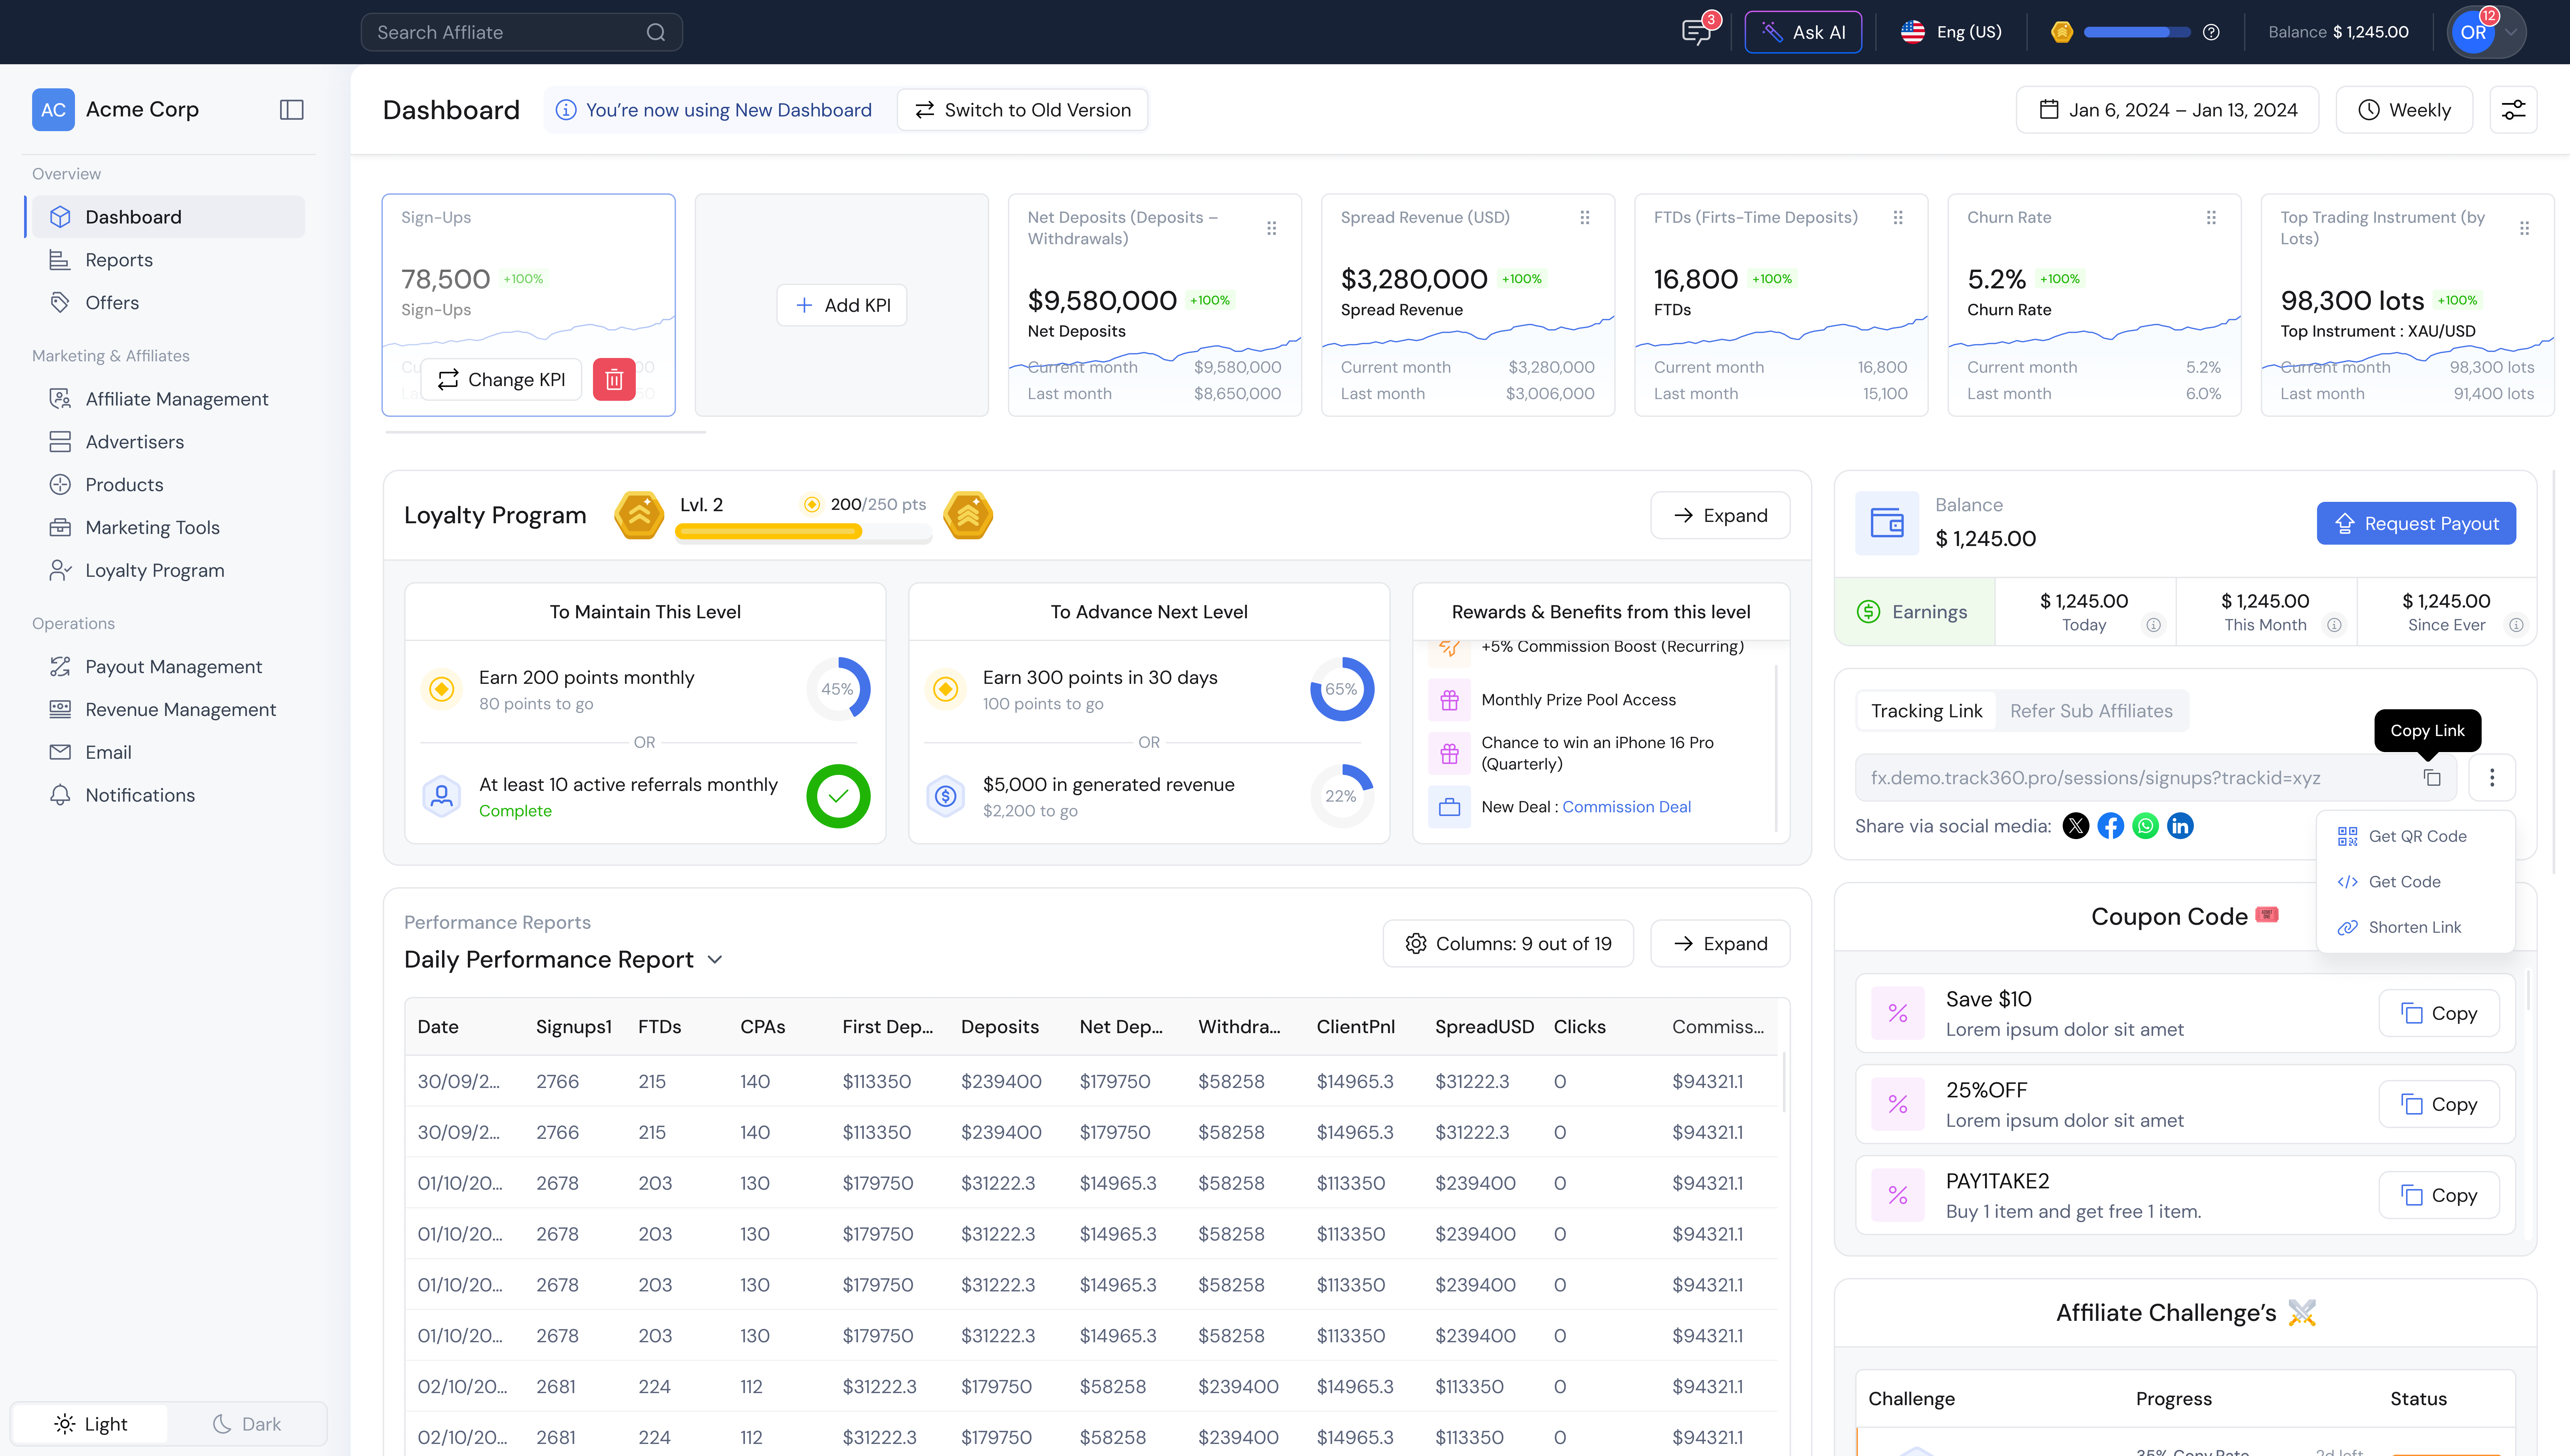Select Get QR Code menu option
The width and height of the screenshot is (2570, 1456).
(x=2417, y=836)
